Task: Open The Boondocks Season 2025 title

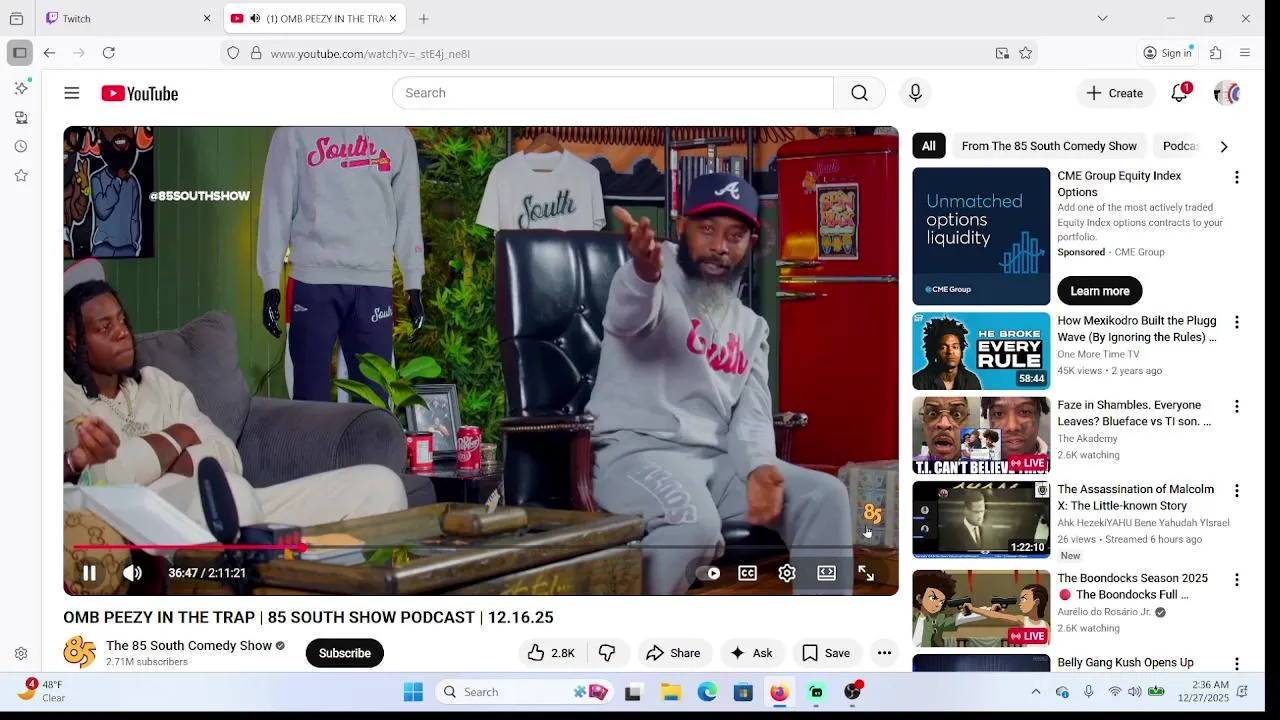Action: coord(1132,586)
